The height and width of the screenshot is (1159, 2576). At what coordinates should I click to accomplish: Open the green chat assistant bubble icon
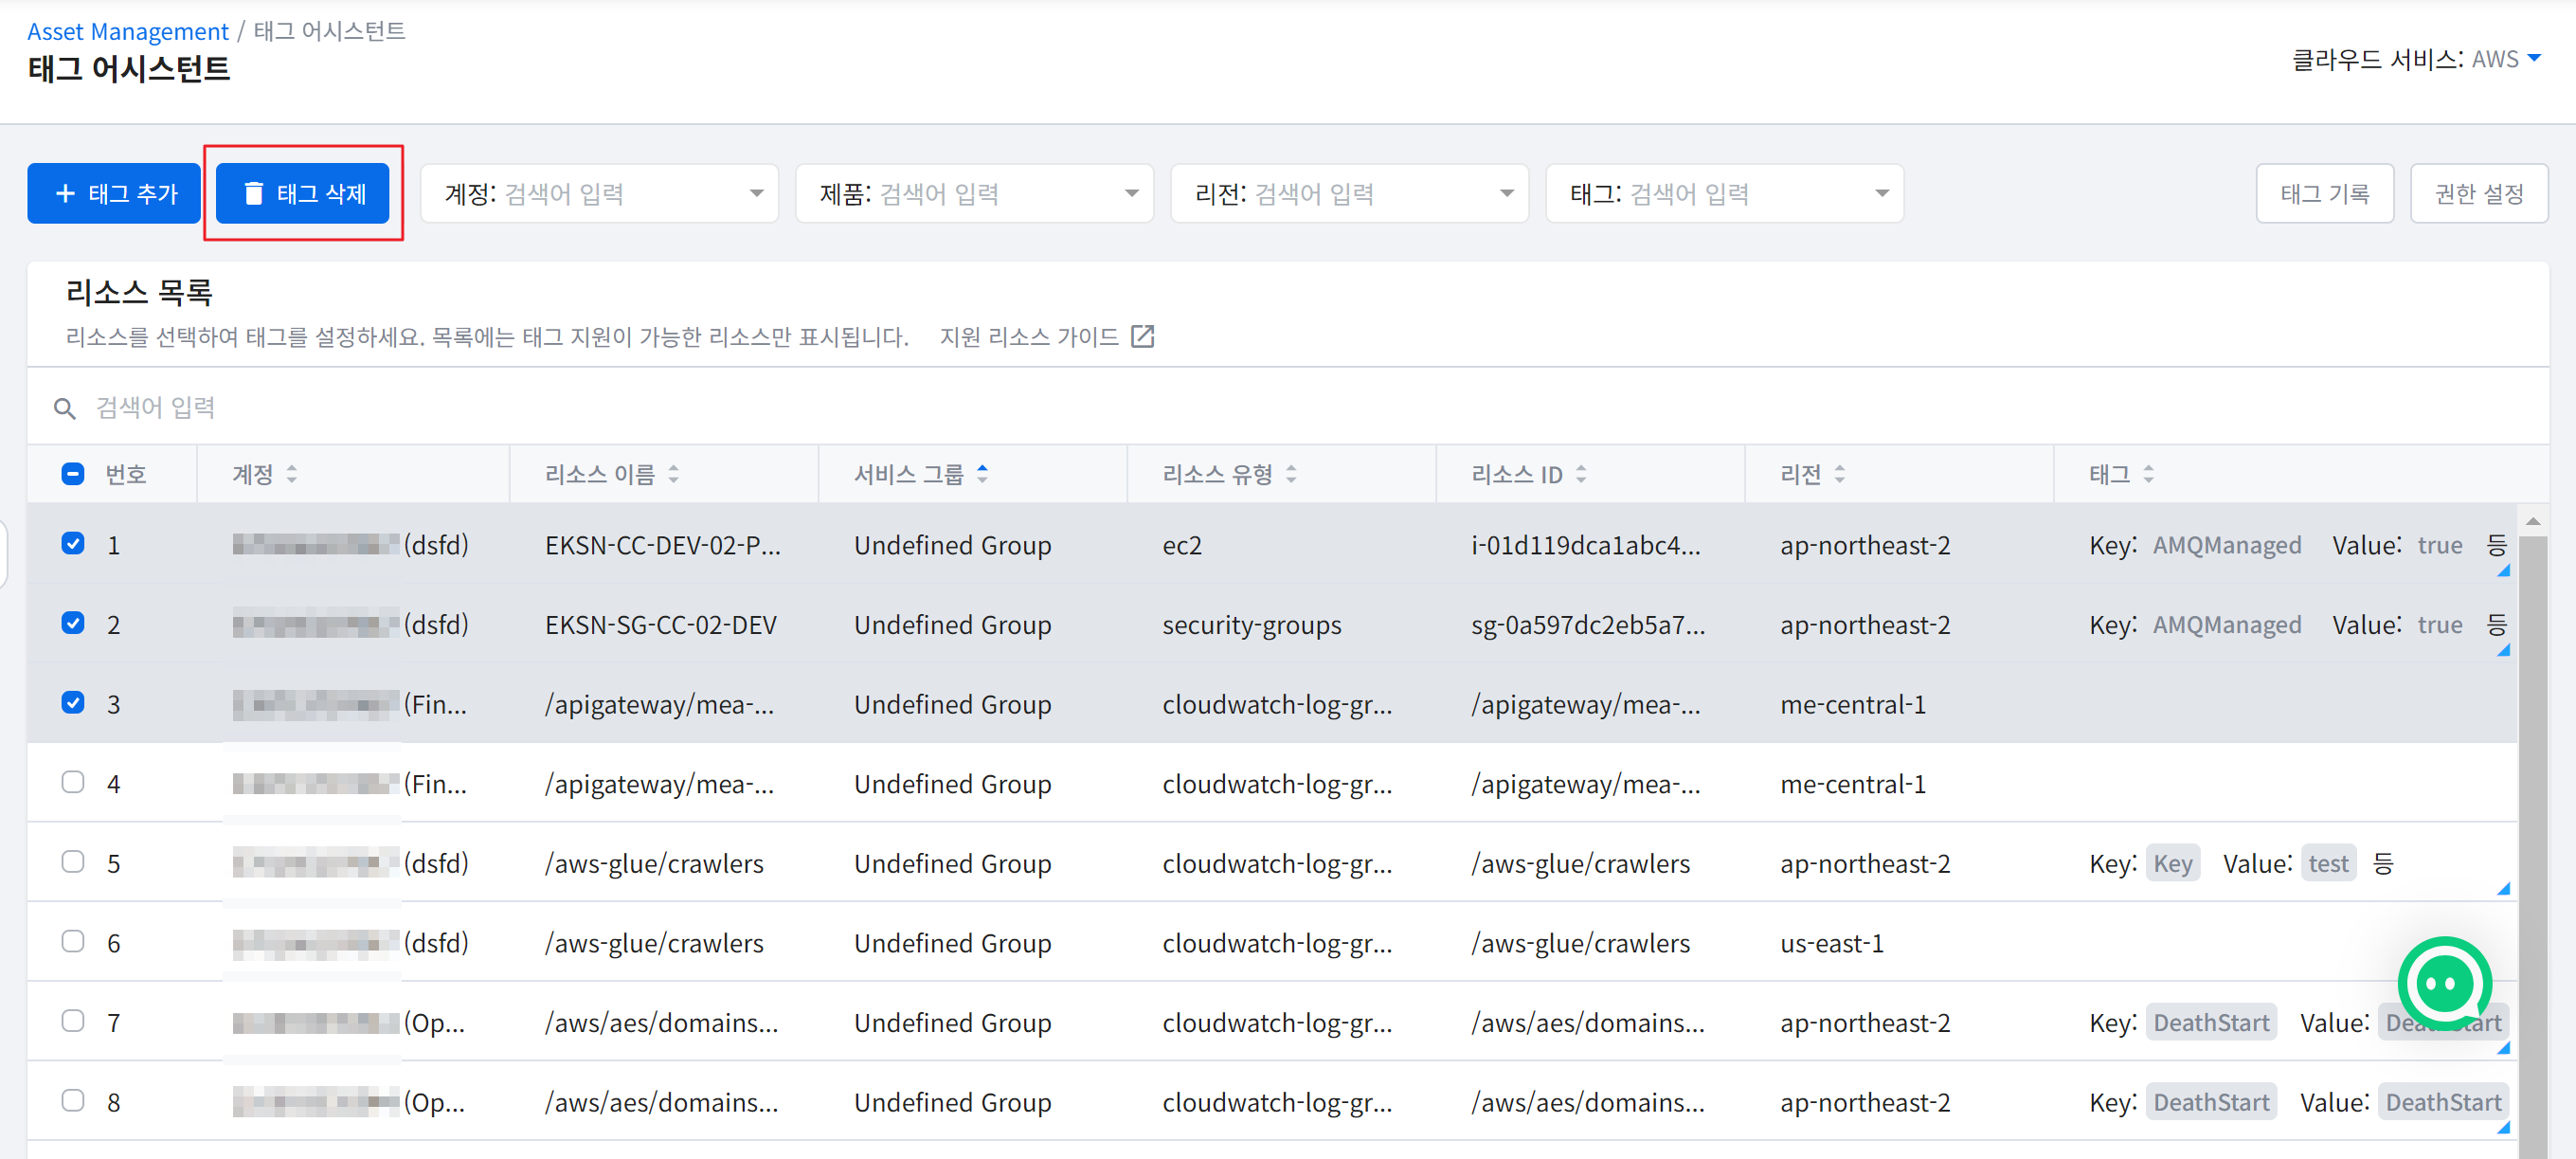[x=2443, y=983]
